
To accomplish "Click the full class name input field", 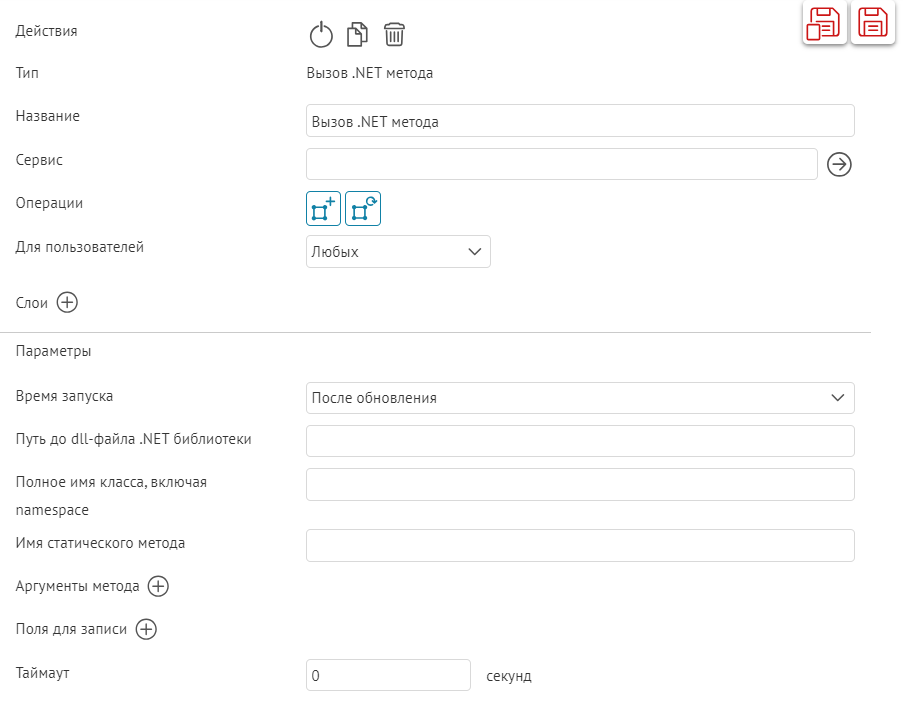I will (x=580, y=484).
